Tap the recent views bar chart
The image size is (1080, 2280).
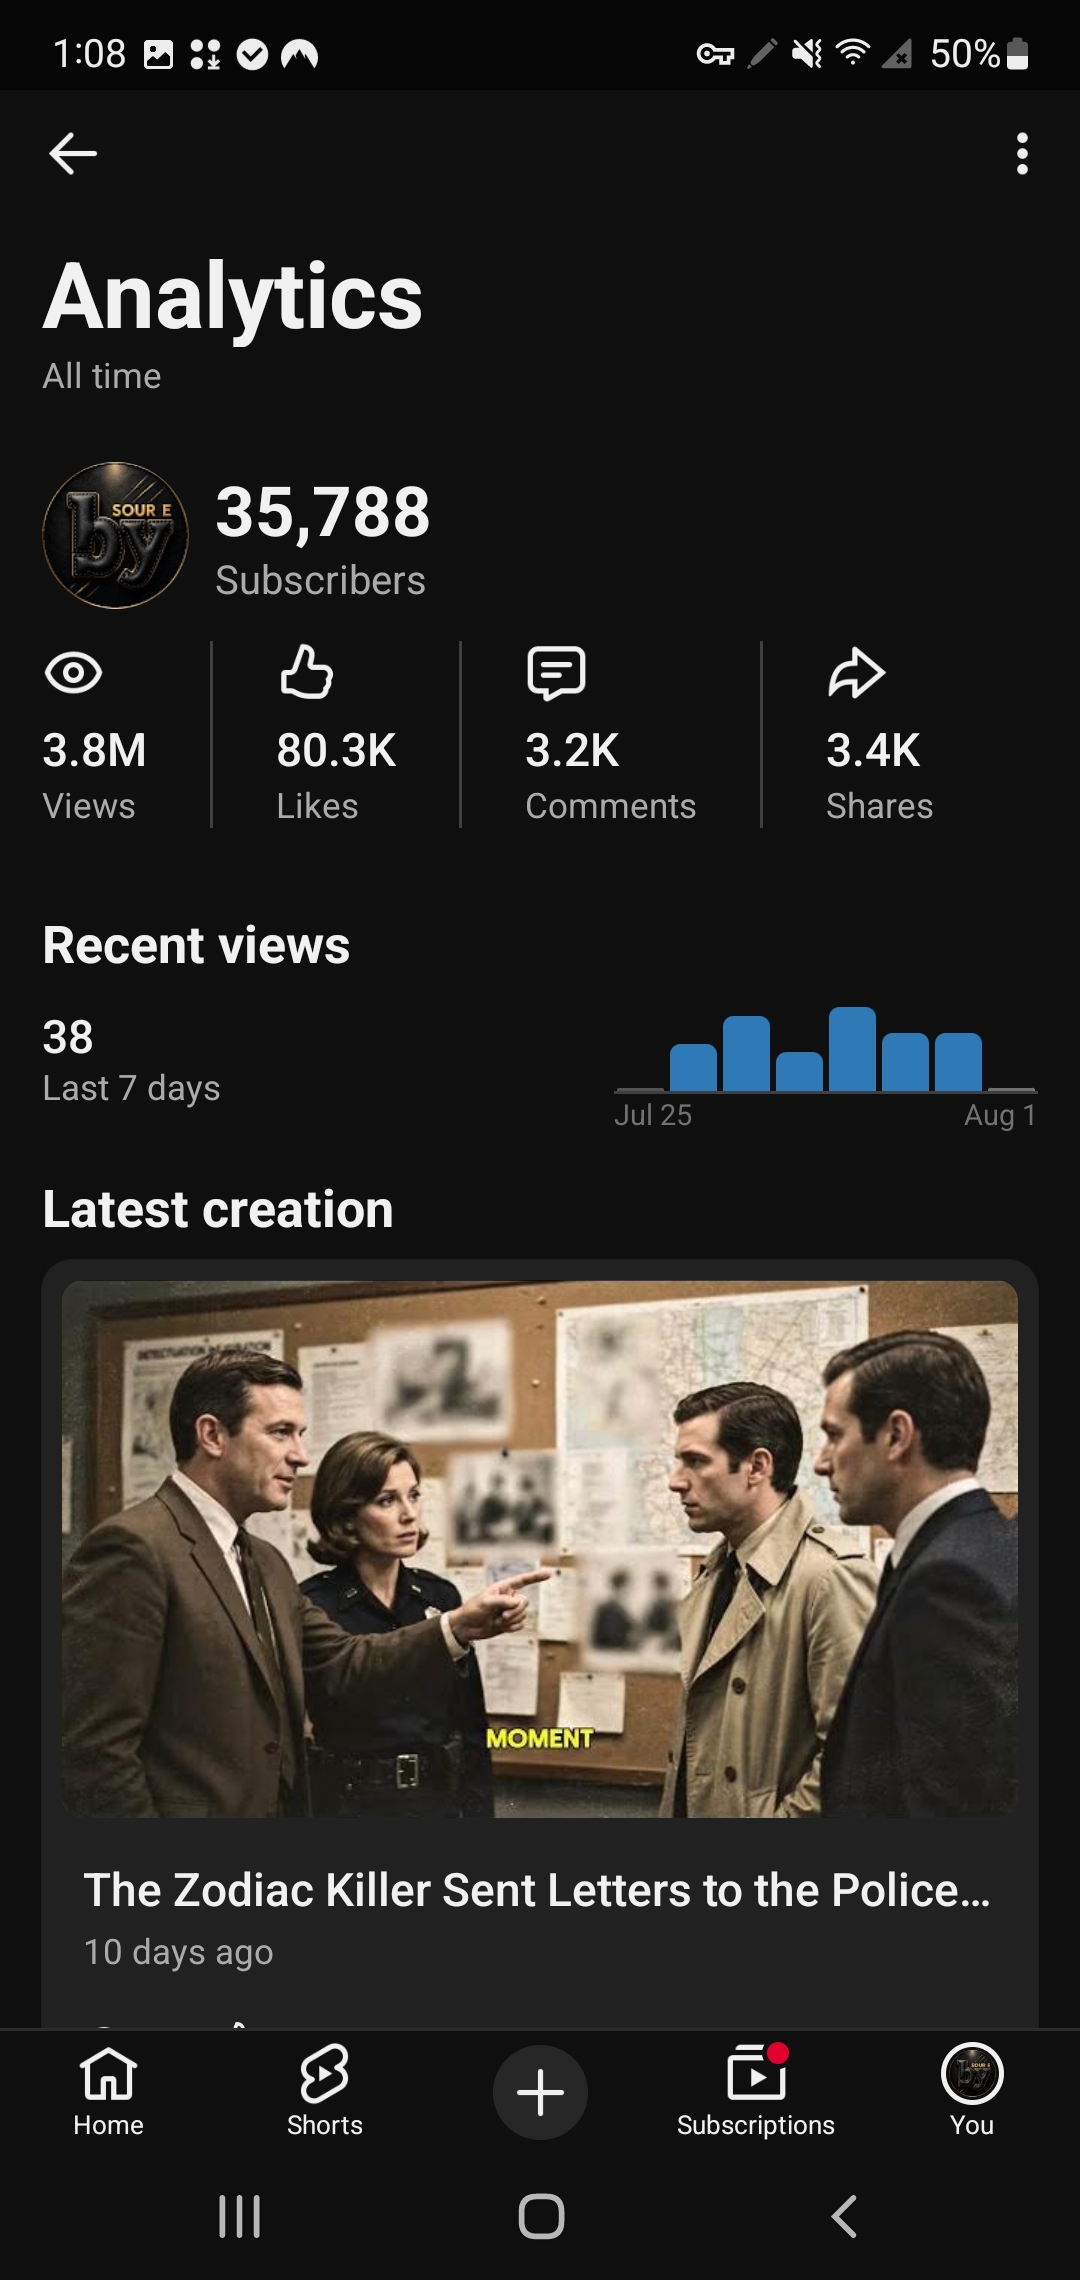pos(826,1049)
